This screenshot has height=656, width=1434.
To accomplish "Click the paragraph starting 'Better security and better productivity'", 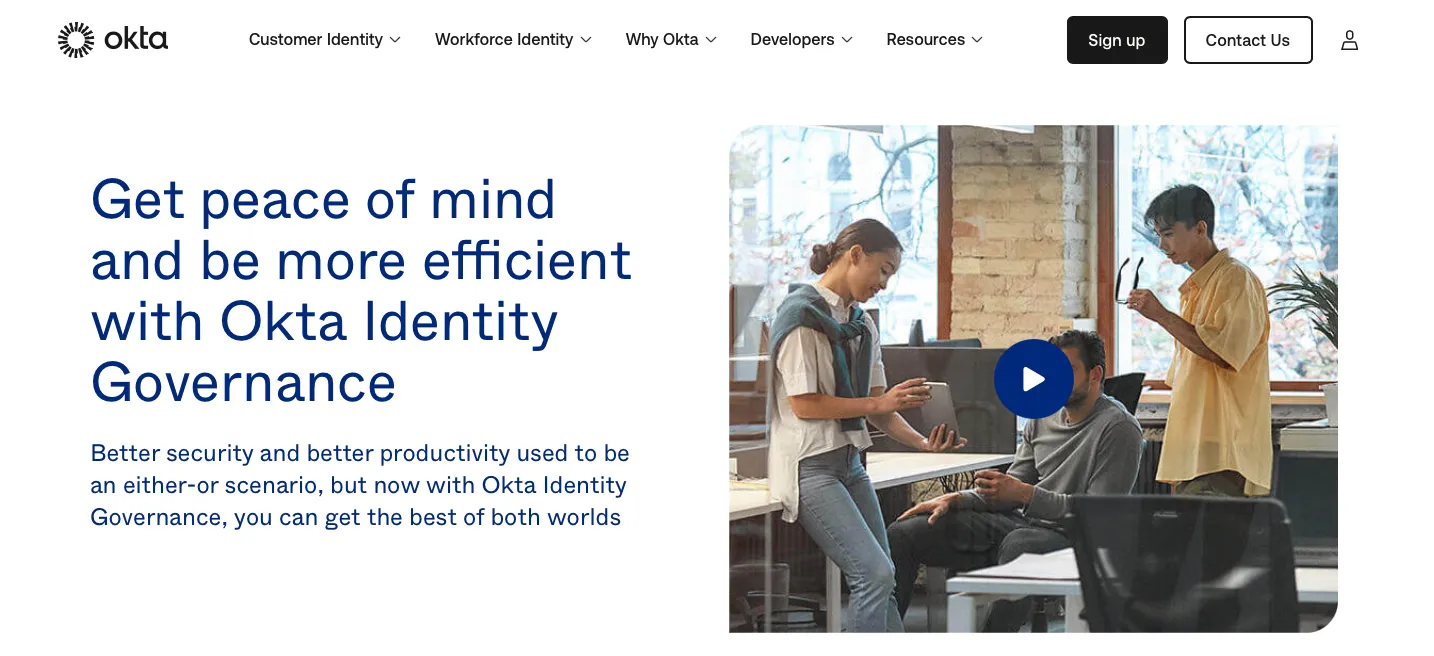I will 360,485.
